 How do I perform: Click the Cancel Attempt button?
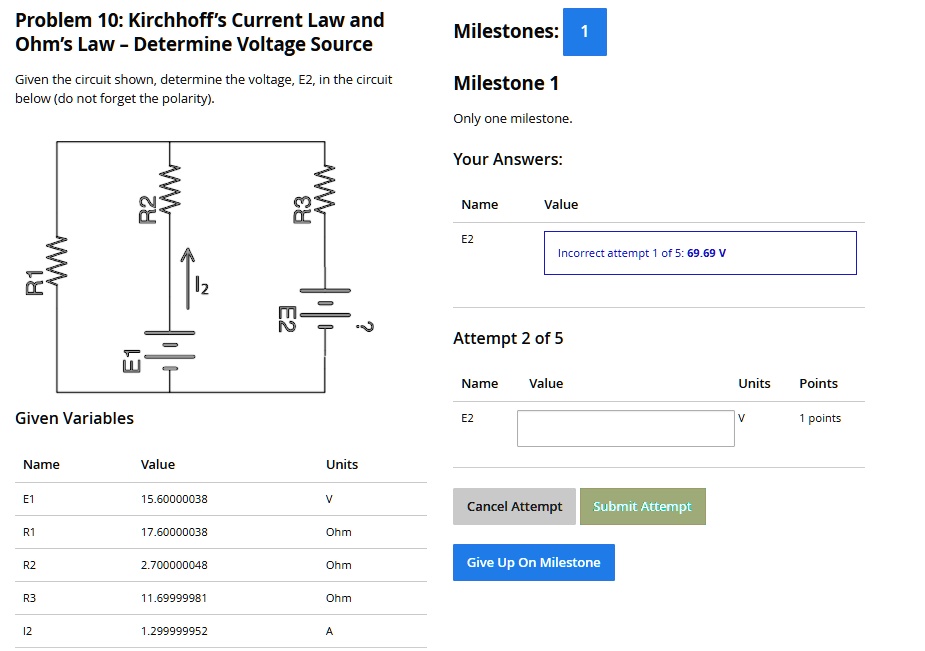point(514,506)
